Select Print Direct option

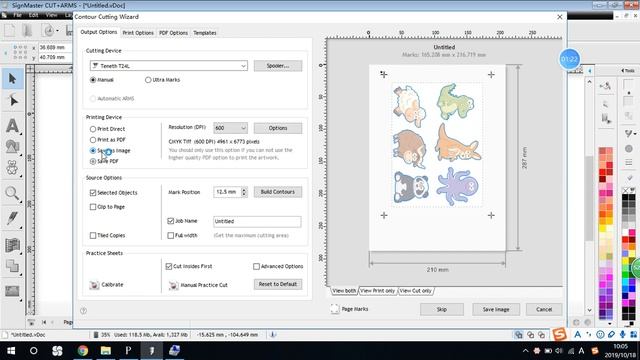tap(93, 129)
